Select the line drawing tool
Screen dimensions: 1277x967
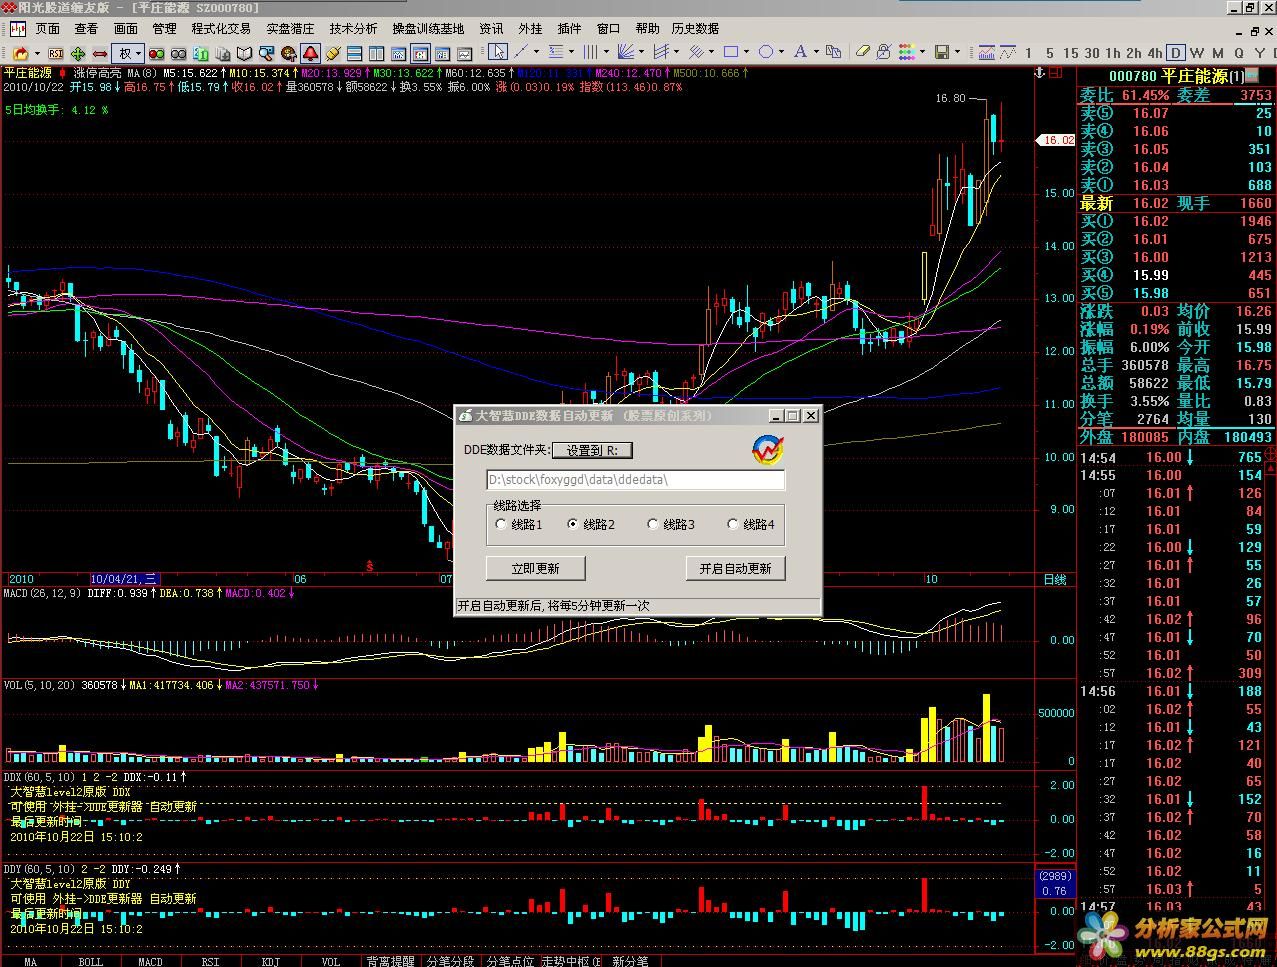pos(520,52)
